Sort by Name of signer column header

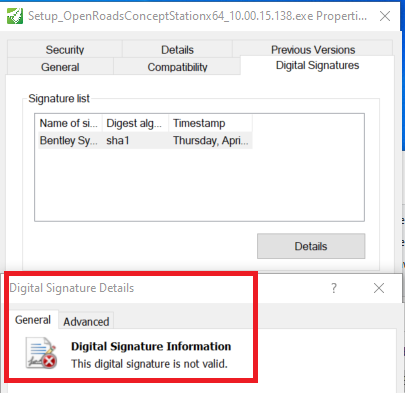69,123
